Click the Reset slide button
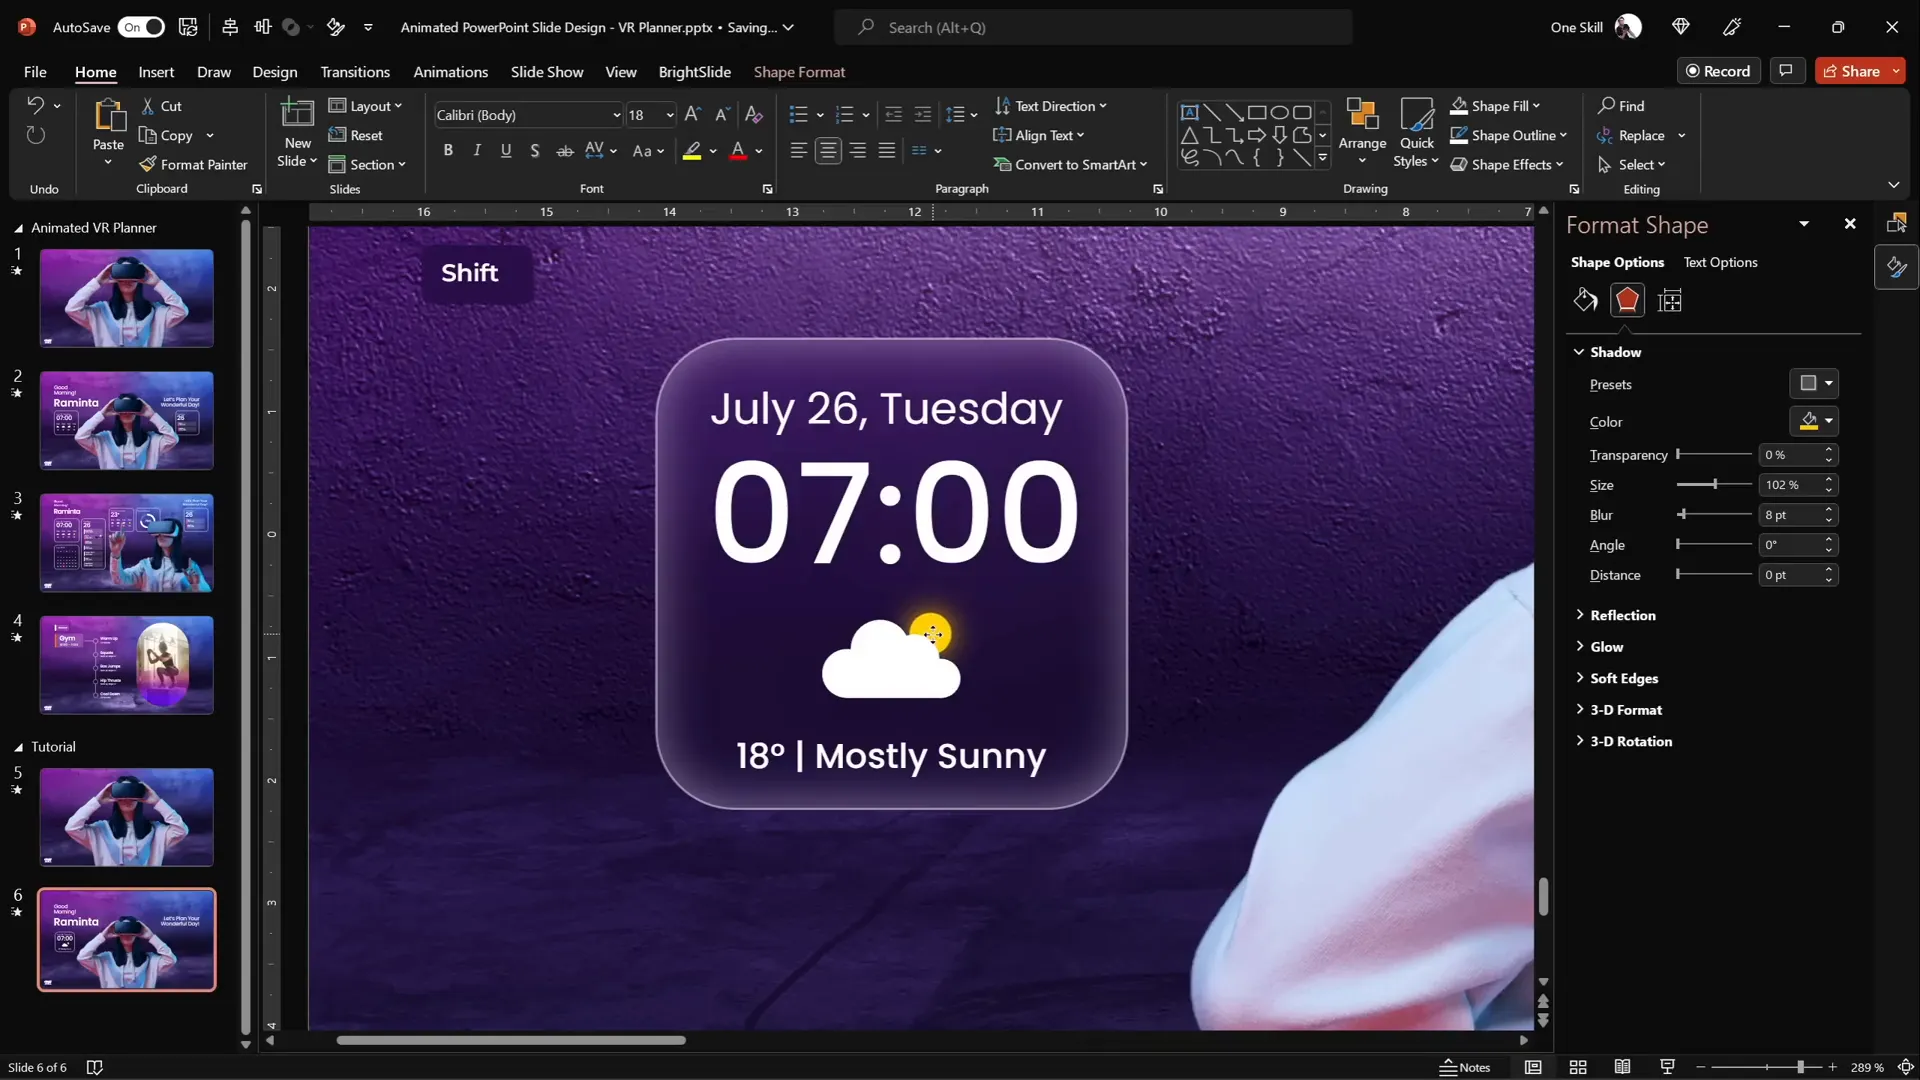 click(356, 135)
